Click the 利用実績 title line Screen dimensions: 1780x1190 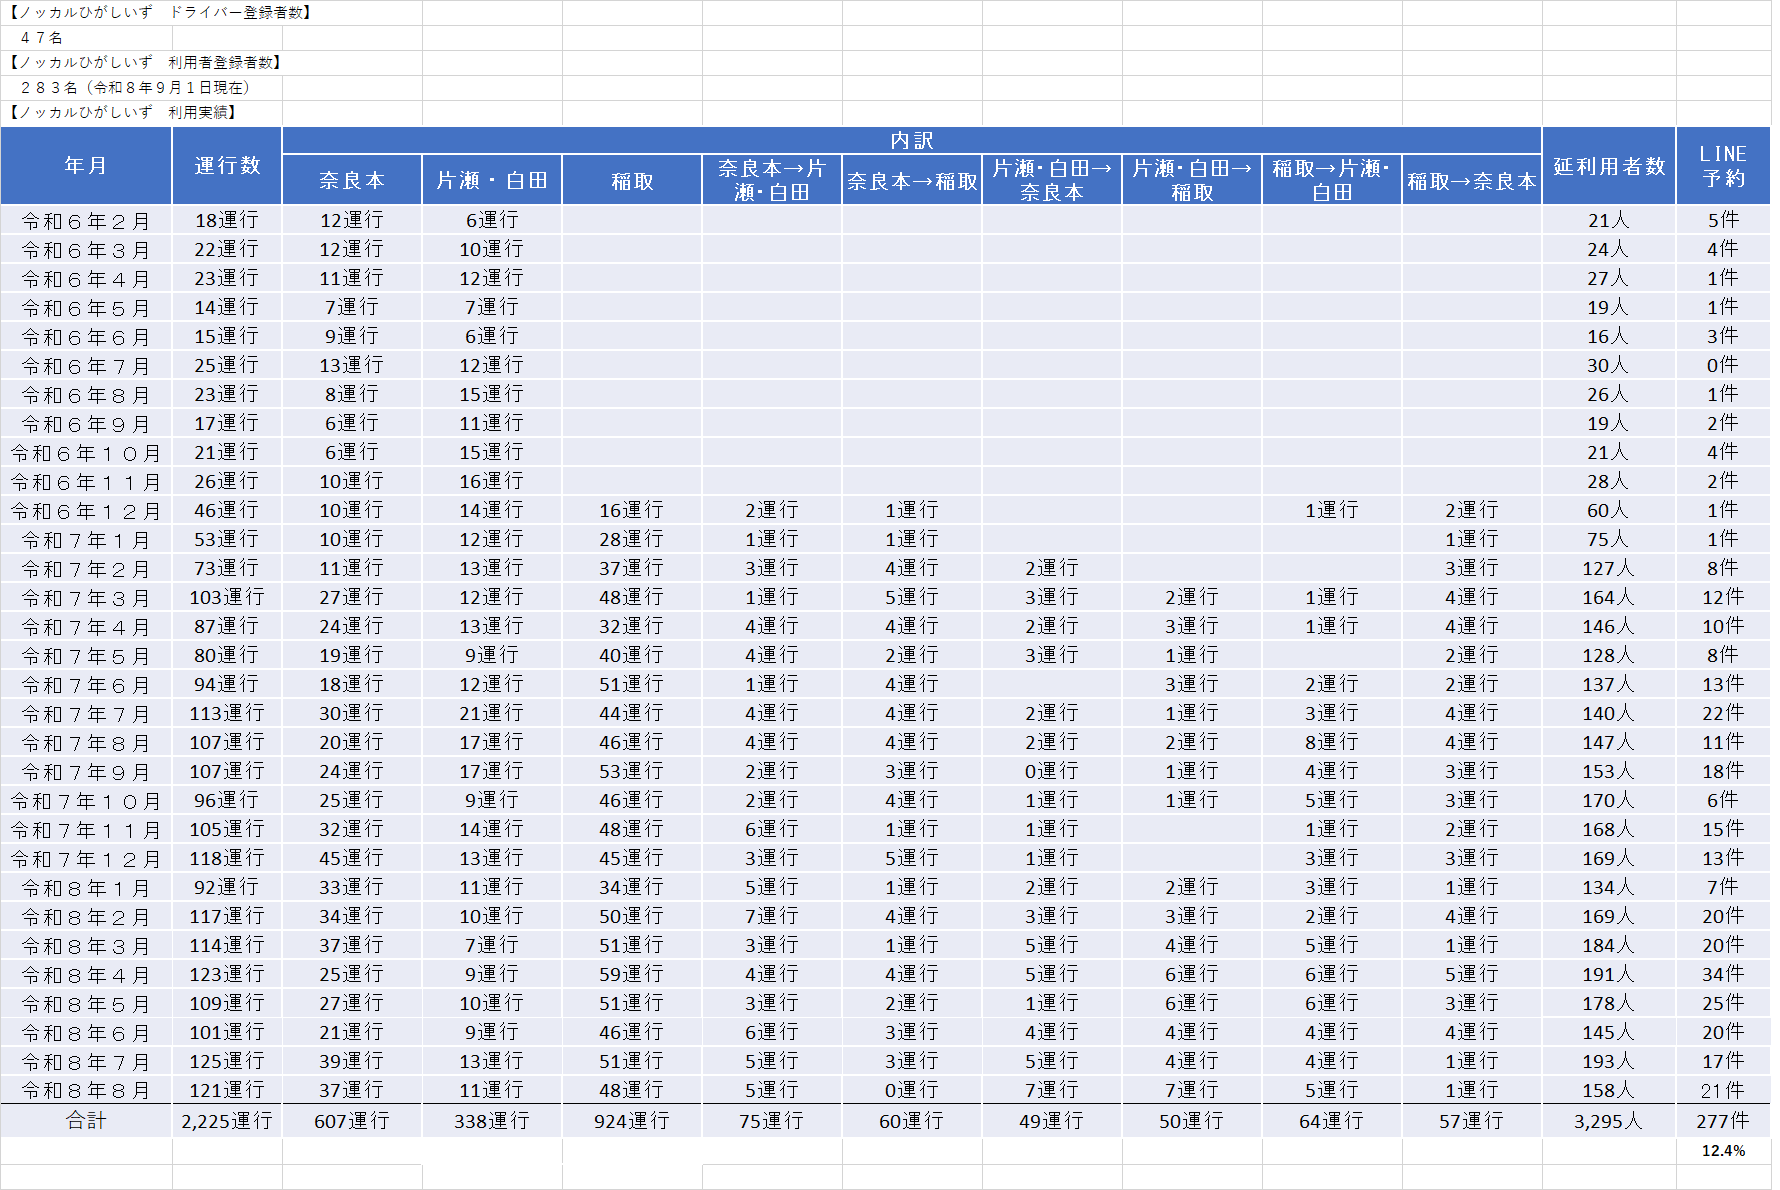[x=123, y=112]
